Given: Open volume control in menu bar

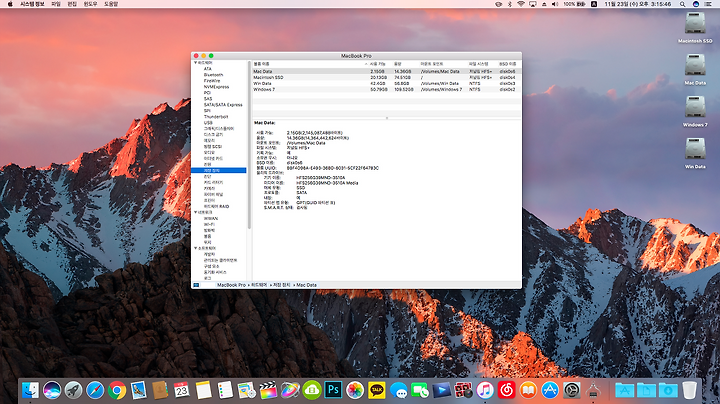Looking at the screenshot, I should [x=555, y=4].
